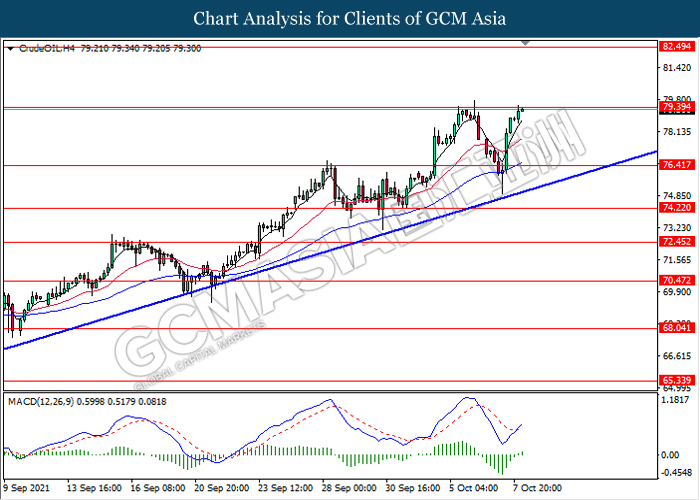Click the 81.420 price axis value
Viewport: 700px width, 500px height.
(677, 68)
